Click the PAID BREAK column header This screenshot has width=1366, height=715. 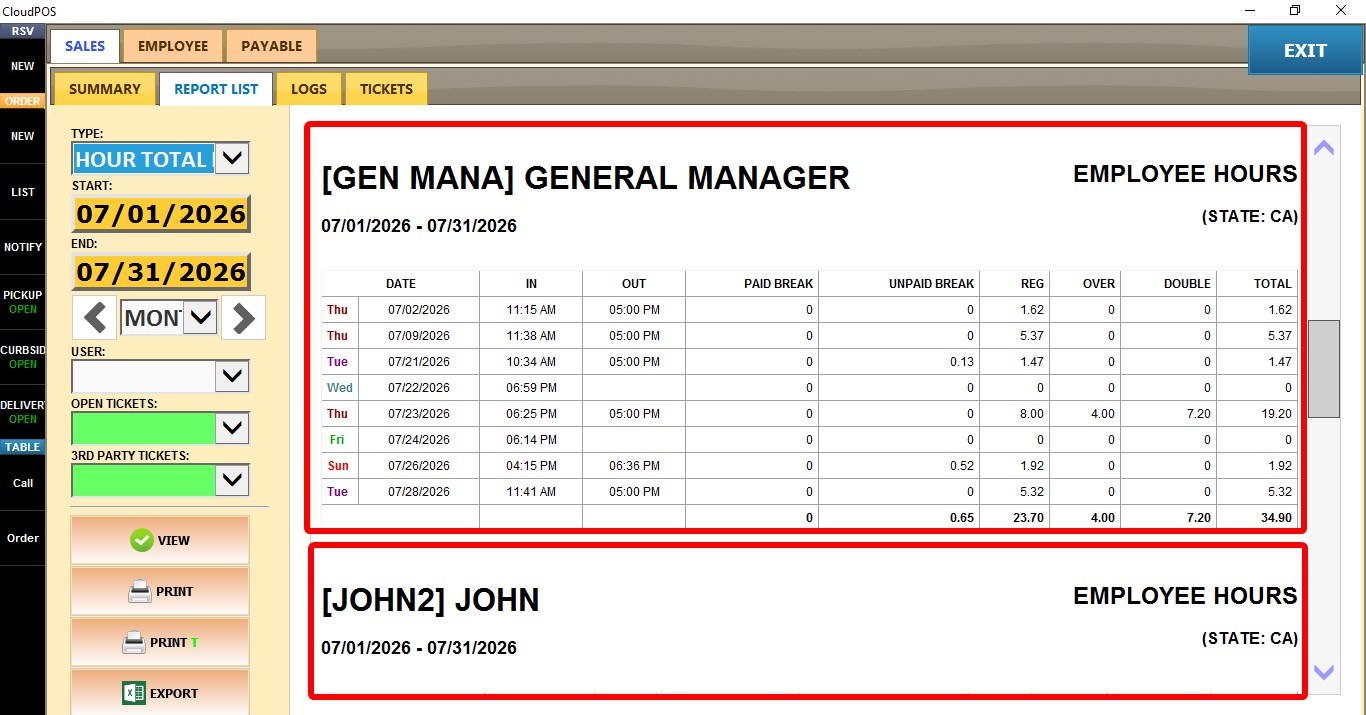pyautogui.click(x=752, y=284)
